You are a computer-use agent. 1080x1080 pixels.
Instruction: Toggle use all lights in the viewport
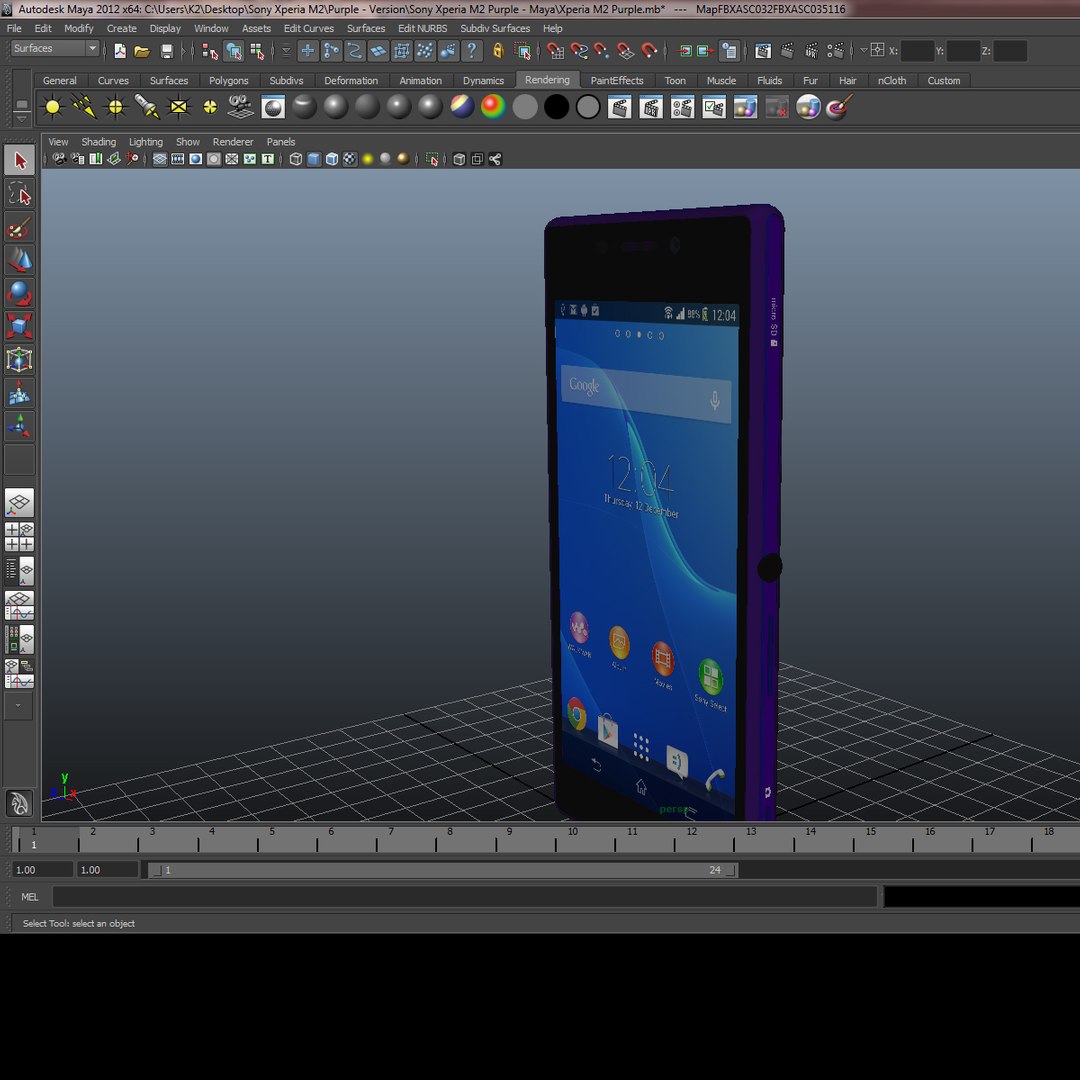click(368, 160)
